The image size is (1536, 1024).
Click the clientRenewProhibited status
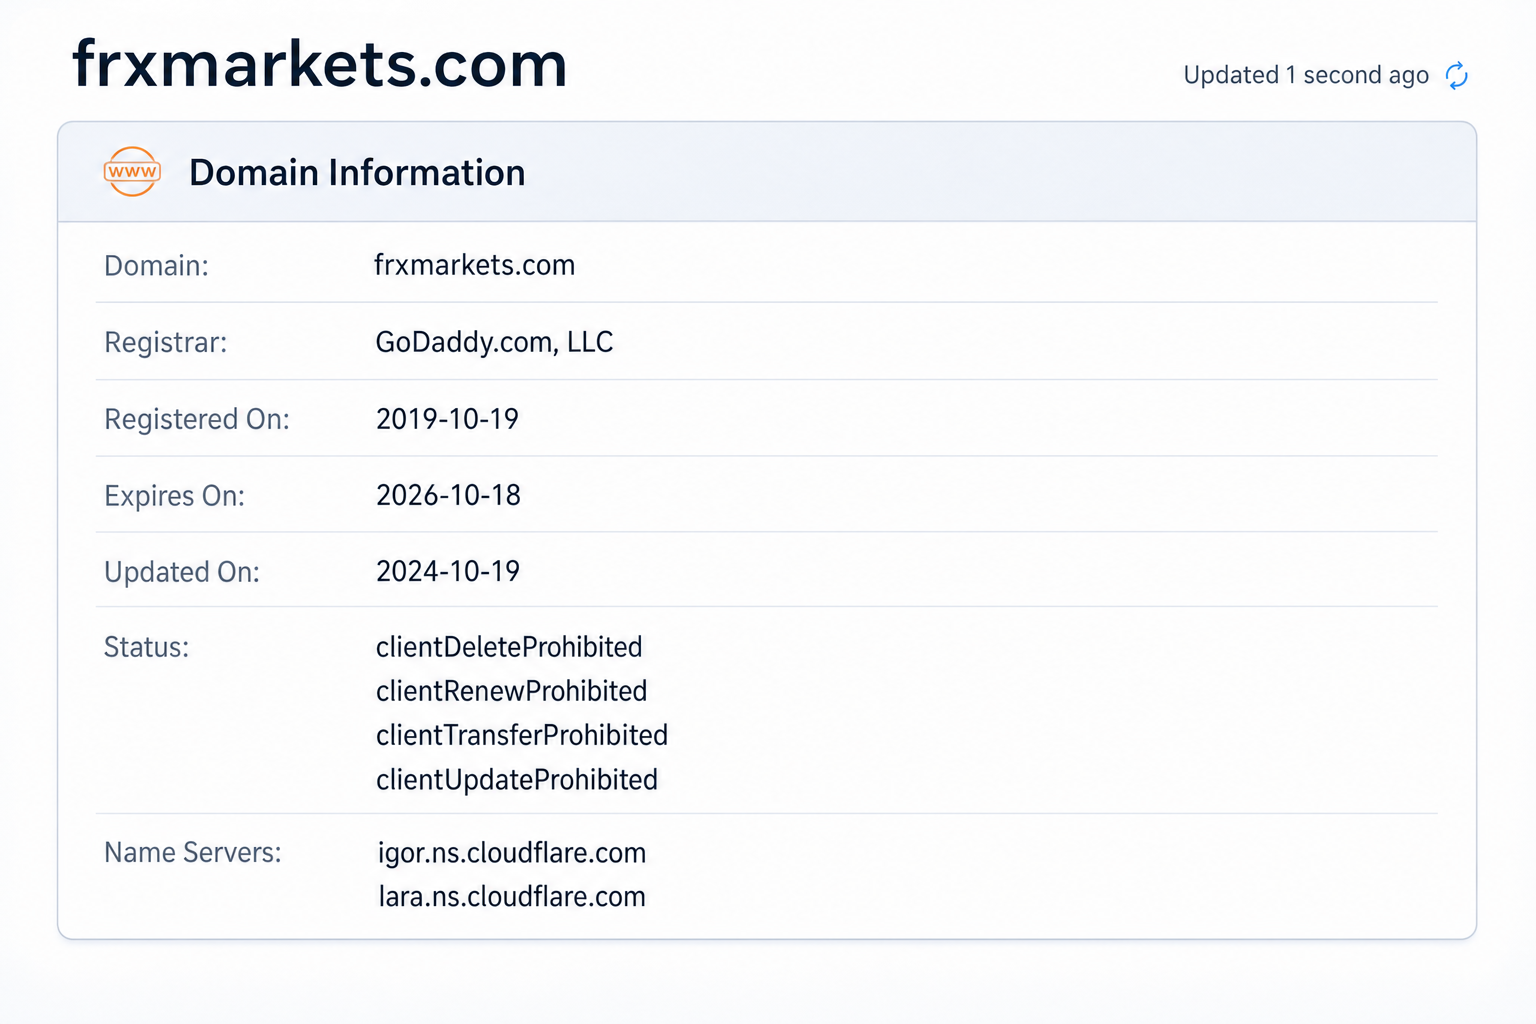pos(512,691)
